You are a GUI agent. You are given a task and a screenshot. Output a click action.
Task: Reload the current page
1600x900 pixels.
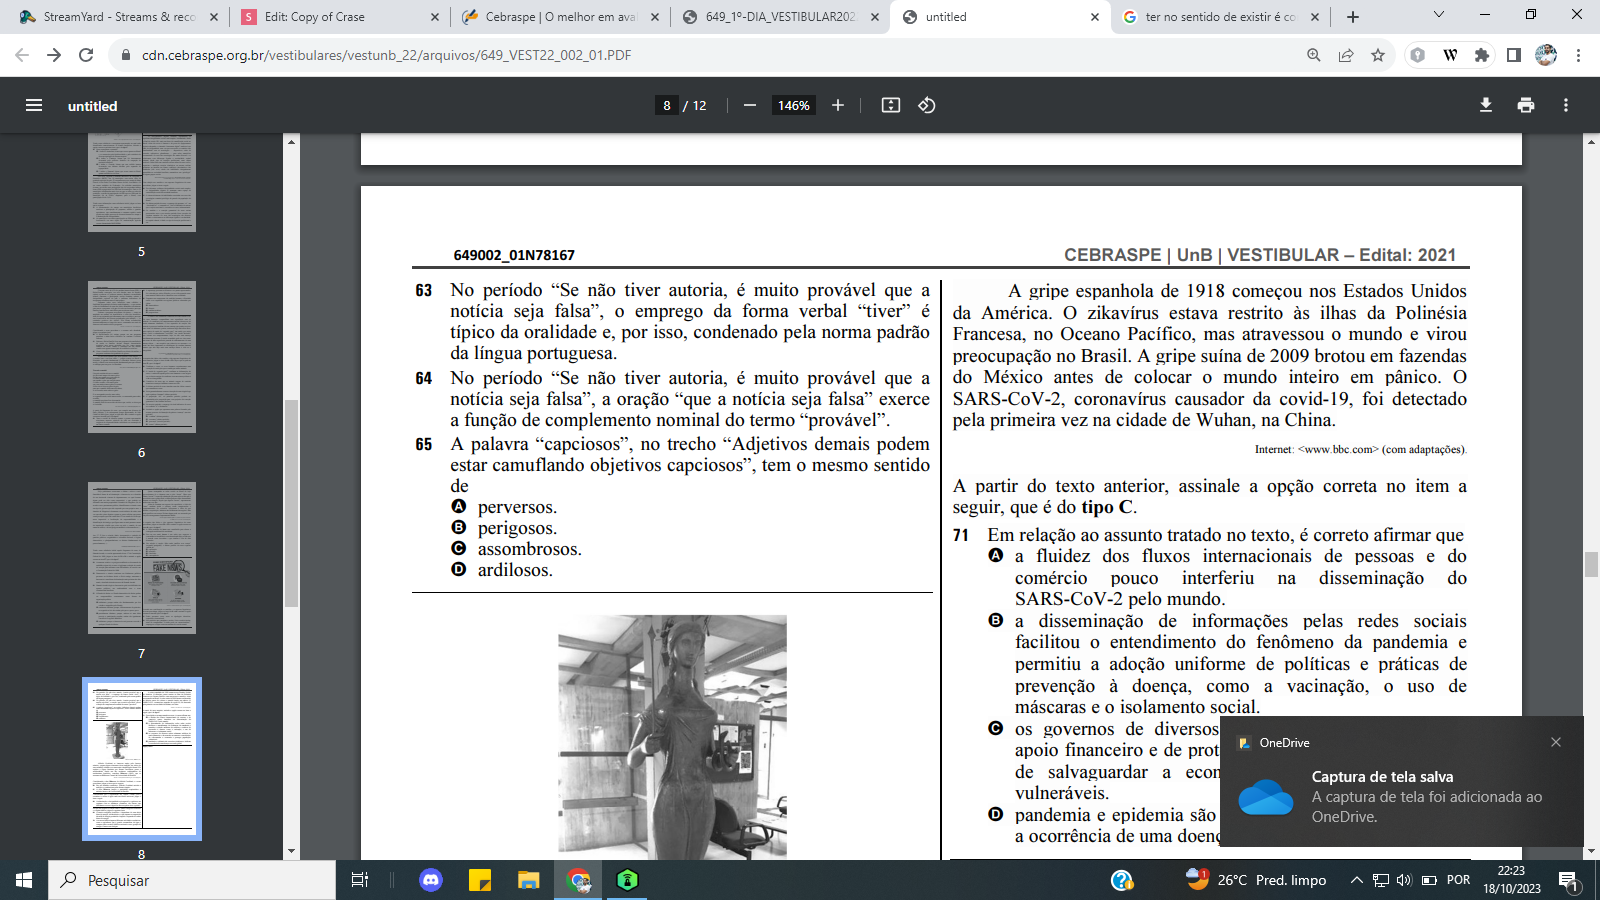click(x=86, y=55)
